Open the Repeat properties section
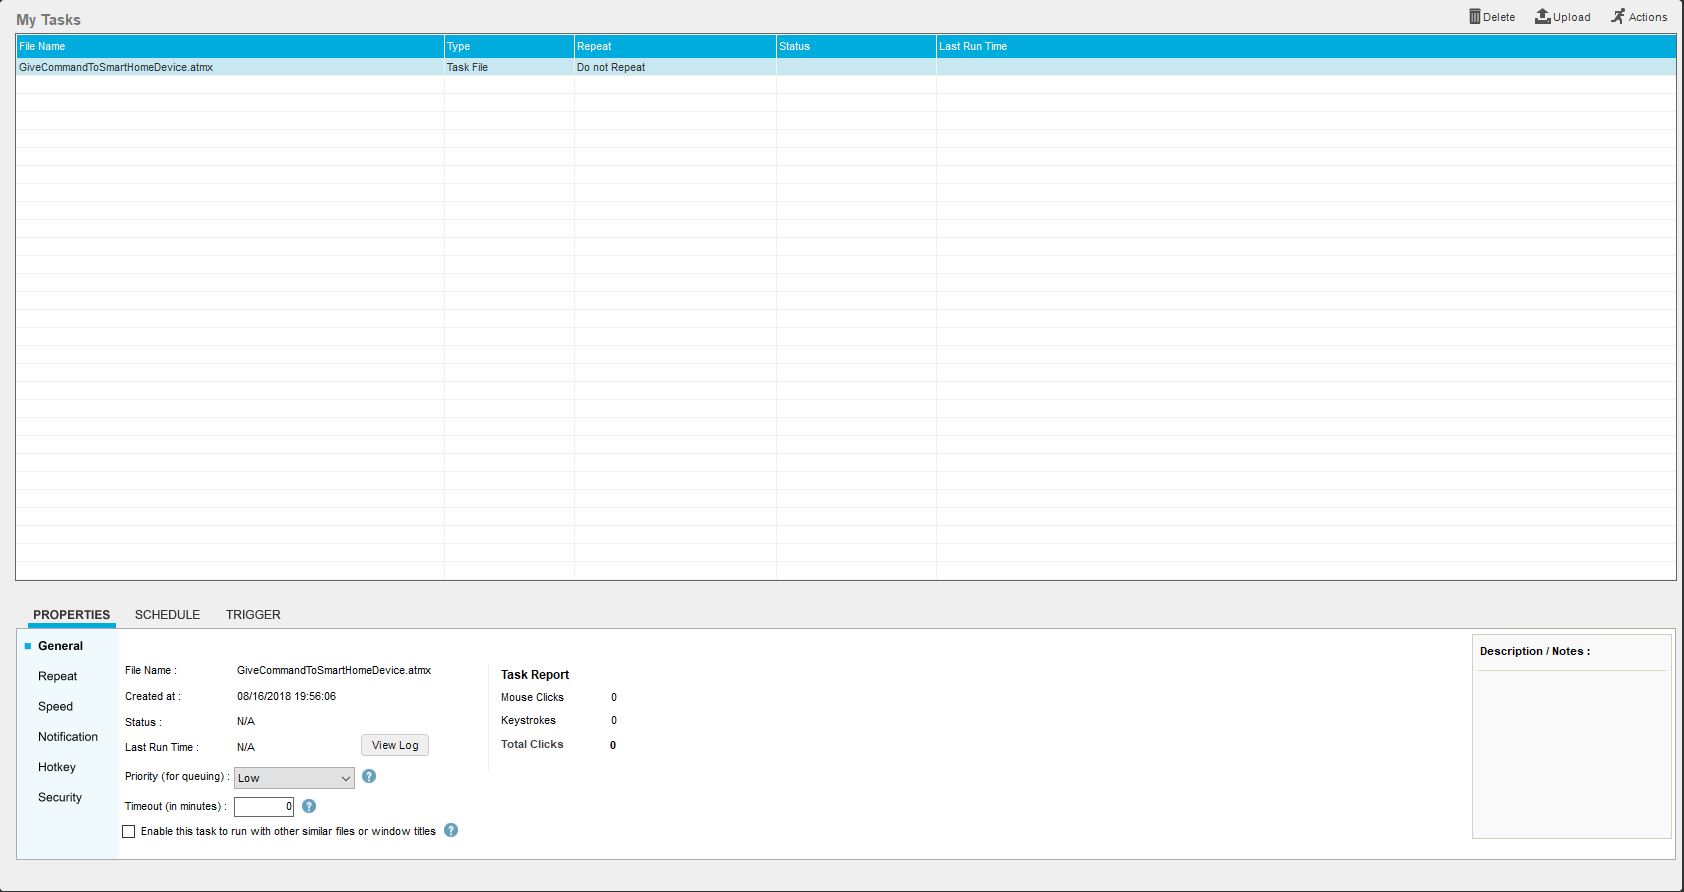Image resolution: width=1684 pixels, height=892 pixels. click(58, 677)
